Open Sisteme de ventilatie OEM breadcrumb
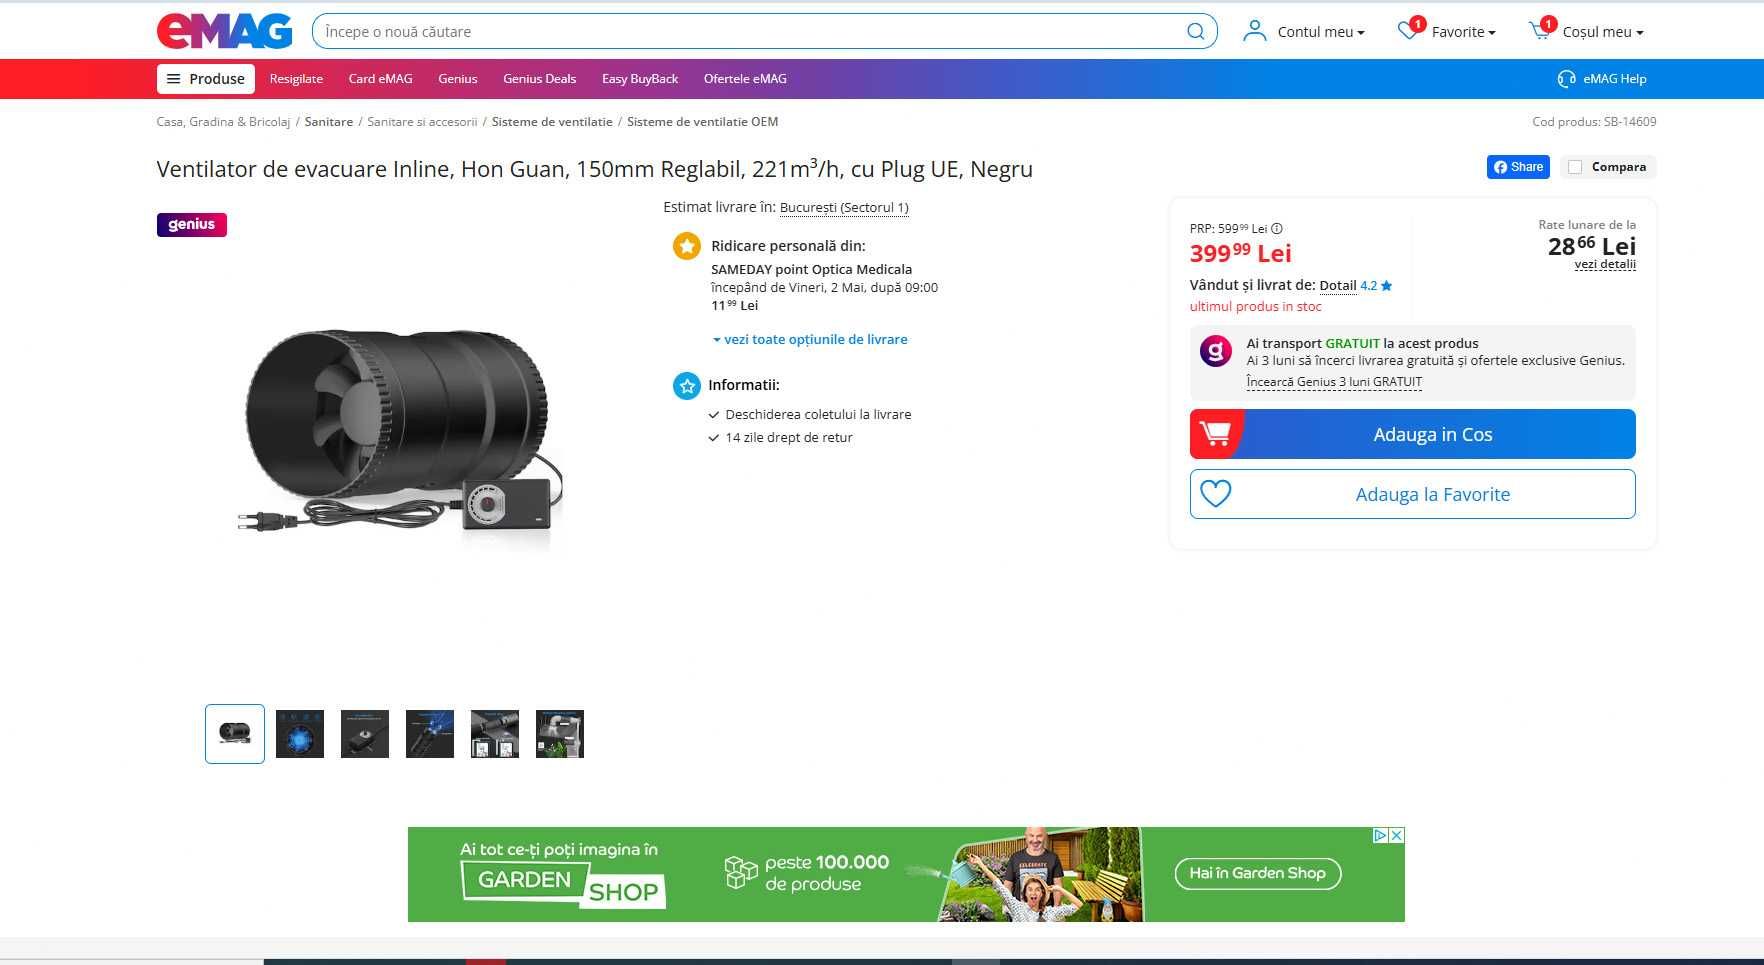This screenshot has width=1764, height=965. coord(702,122)
